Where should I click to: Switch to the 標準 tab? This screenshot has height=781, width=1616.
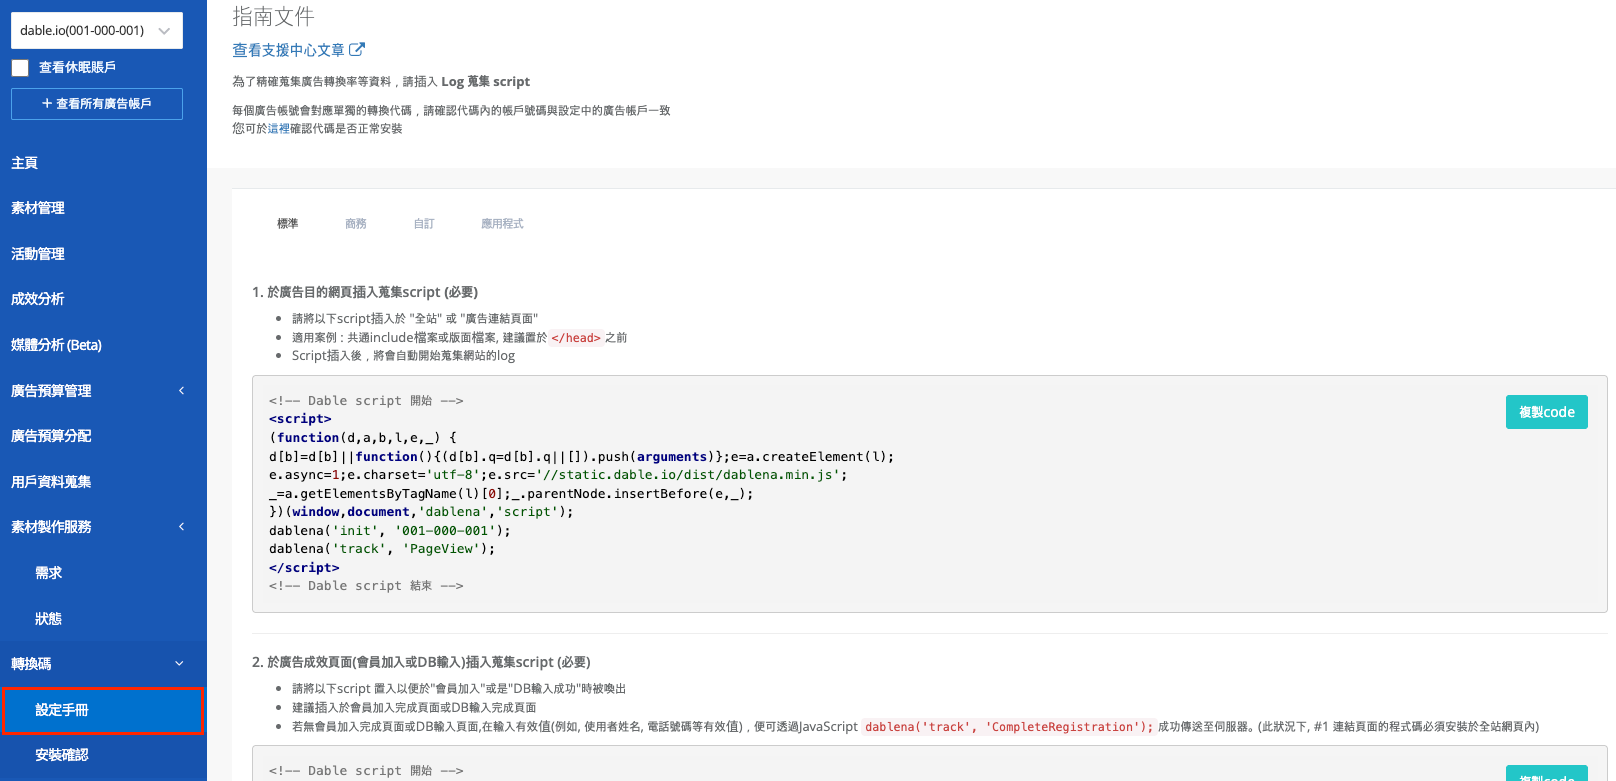tap(288, 224)
